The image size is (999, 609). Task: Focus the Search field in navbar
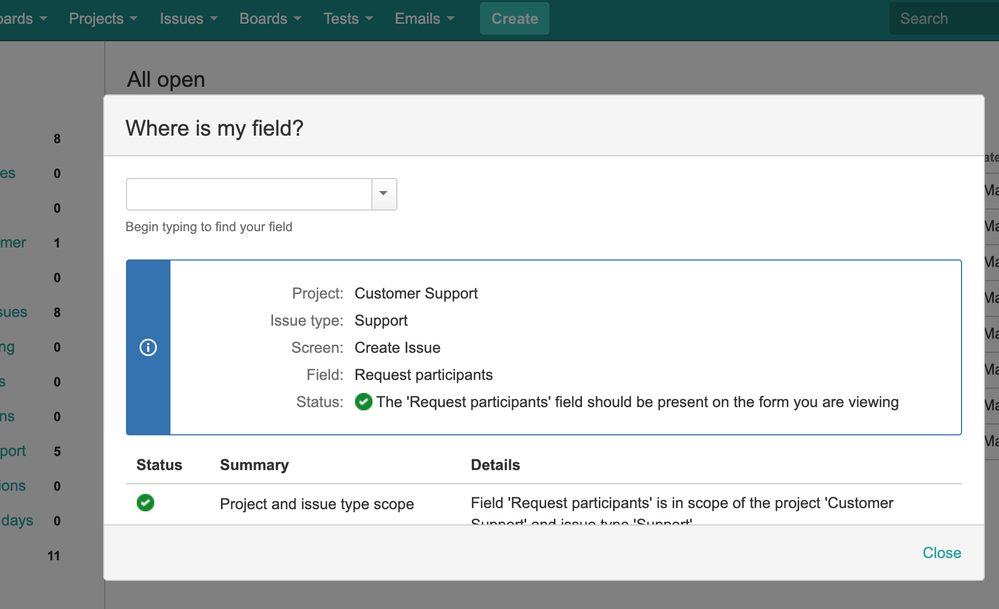pos(940,19)
